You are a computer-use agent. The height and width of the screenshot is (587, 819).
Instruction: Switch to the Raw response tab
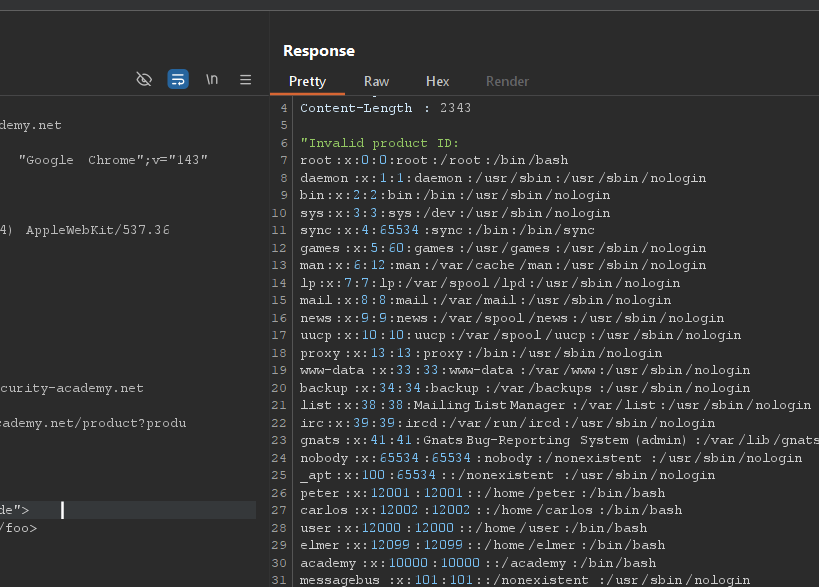(376, 81)
